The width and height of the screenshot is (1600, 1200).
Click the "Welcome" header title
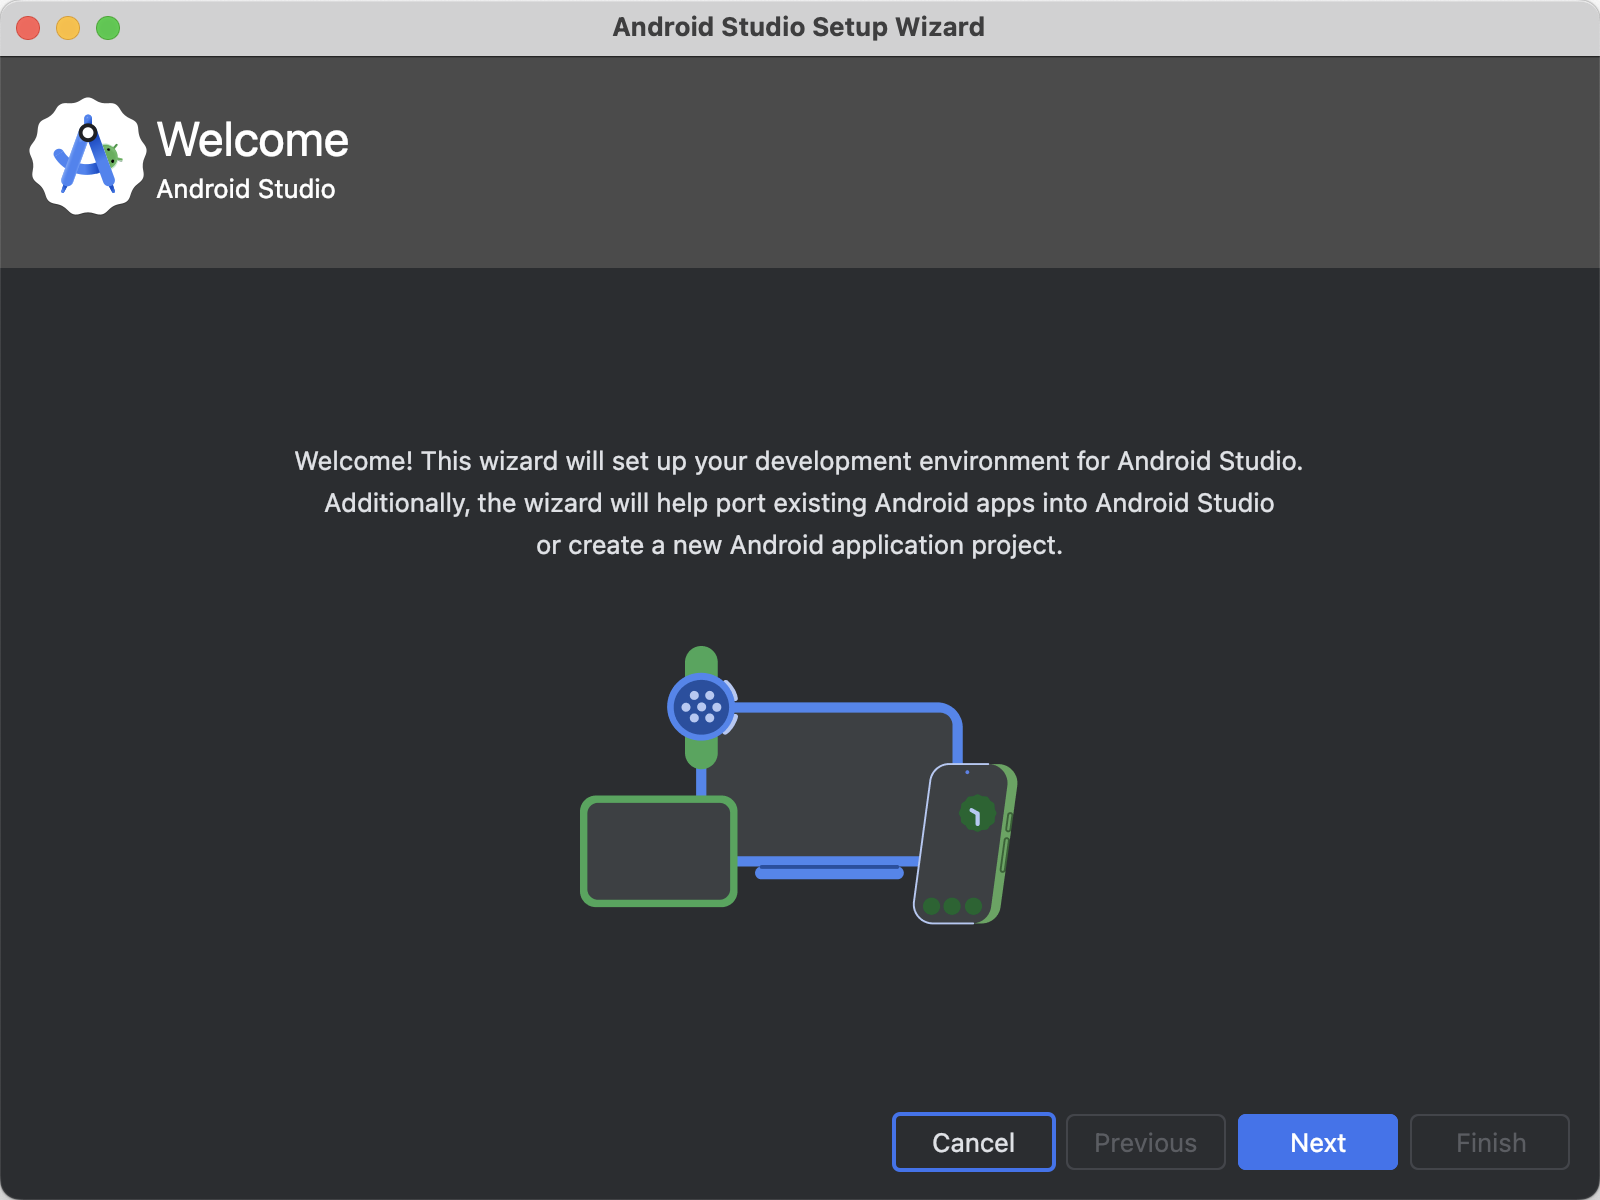253,140
